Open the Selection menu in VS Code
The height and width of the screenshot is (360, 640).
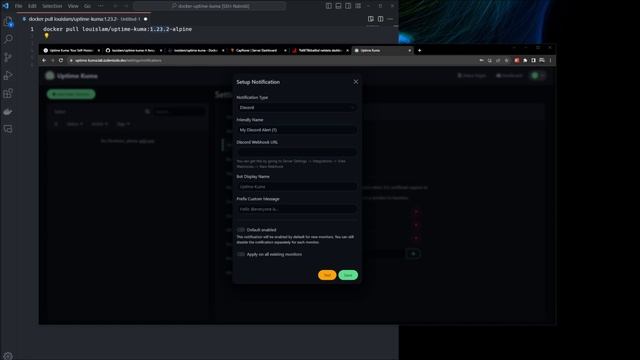[x=52, y=6]
